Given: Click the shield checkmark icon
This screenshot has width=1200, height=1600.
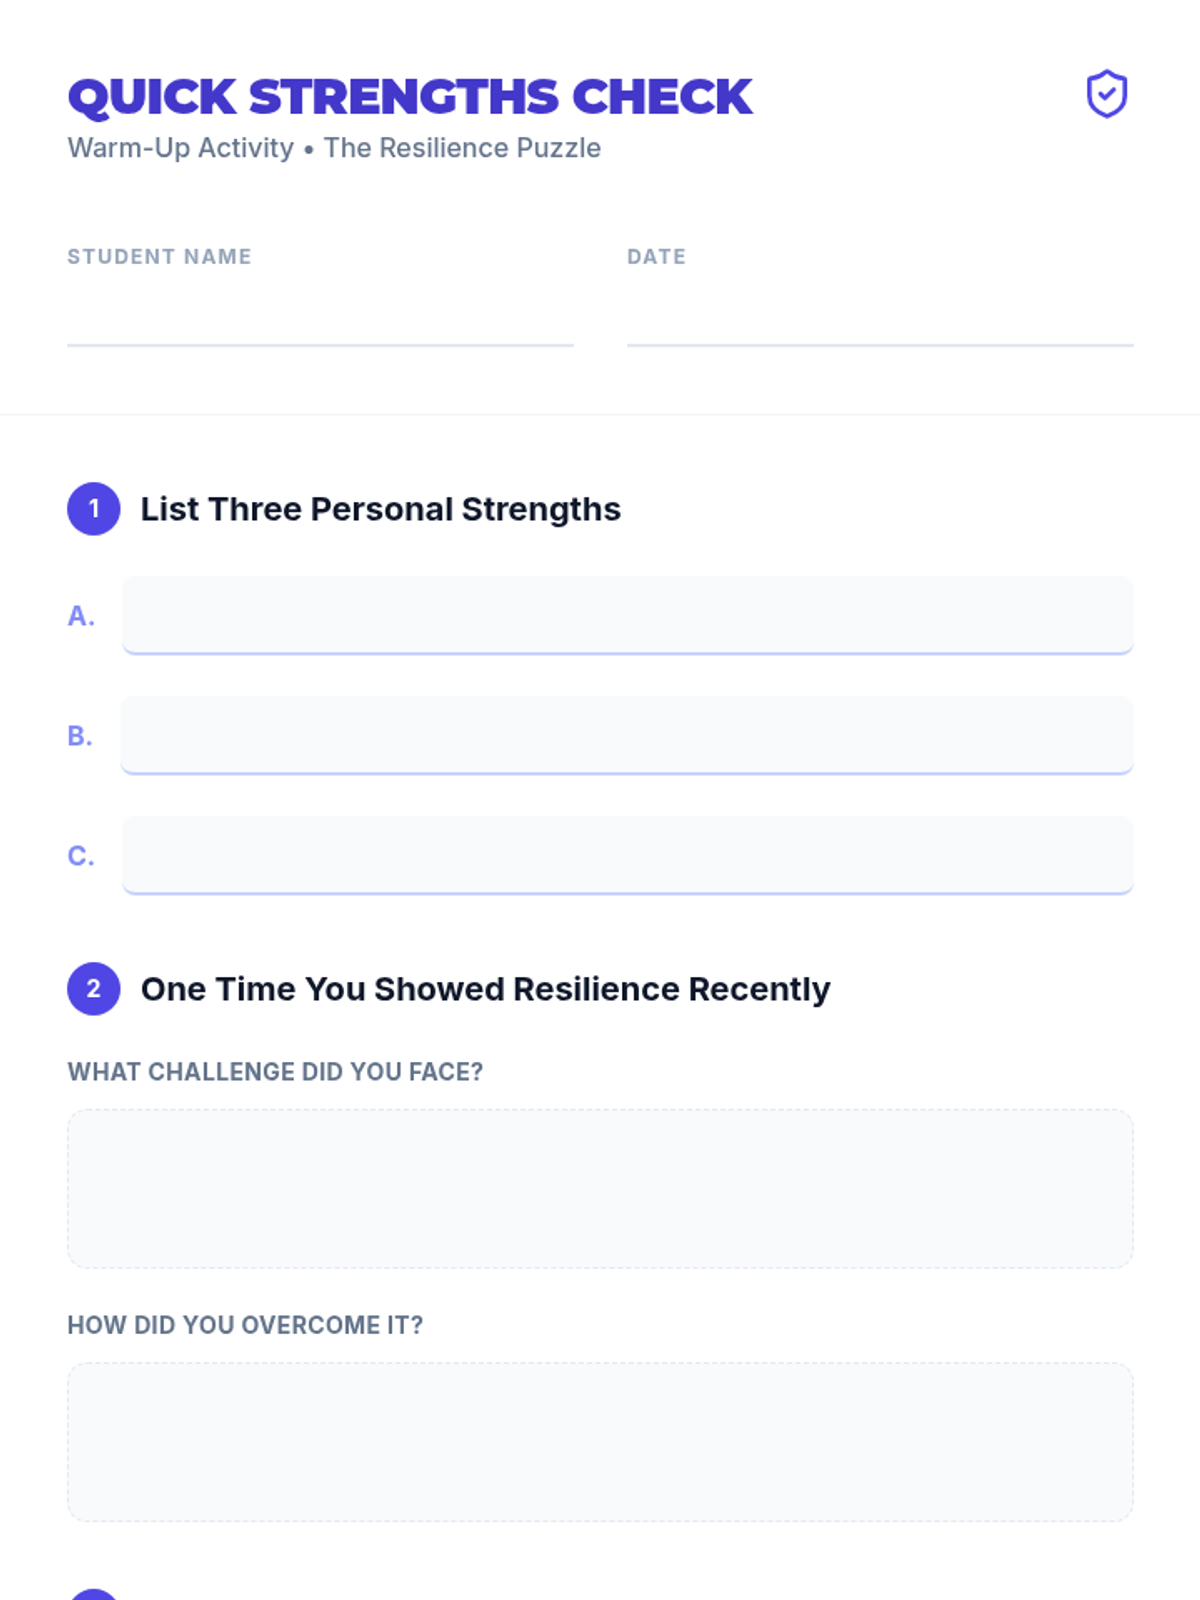Looking at the screenshot, I should click(x=1106, y=95).
